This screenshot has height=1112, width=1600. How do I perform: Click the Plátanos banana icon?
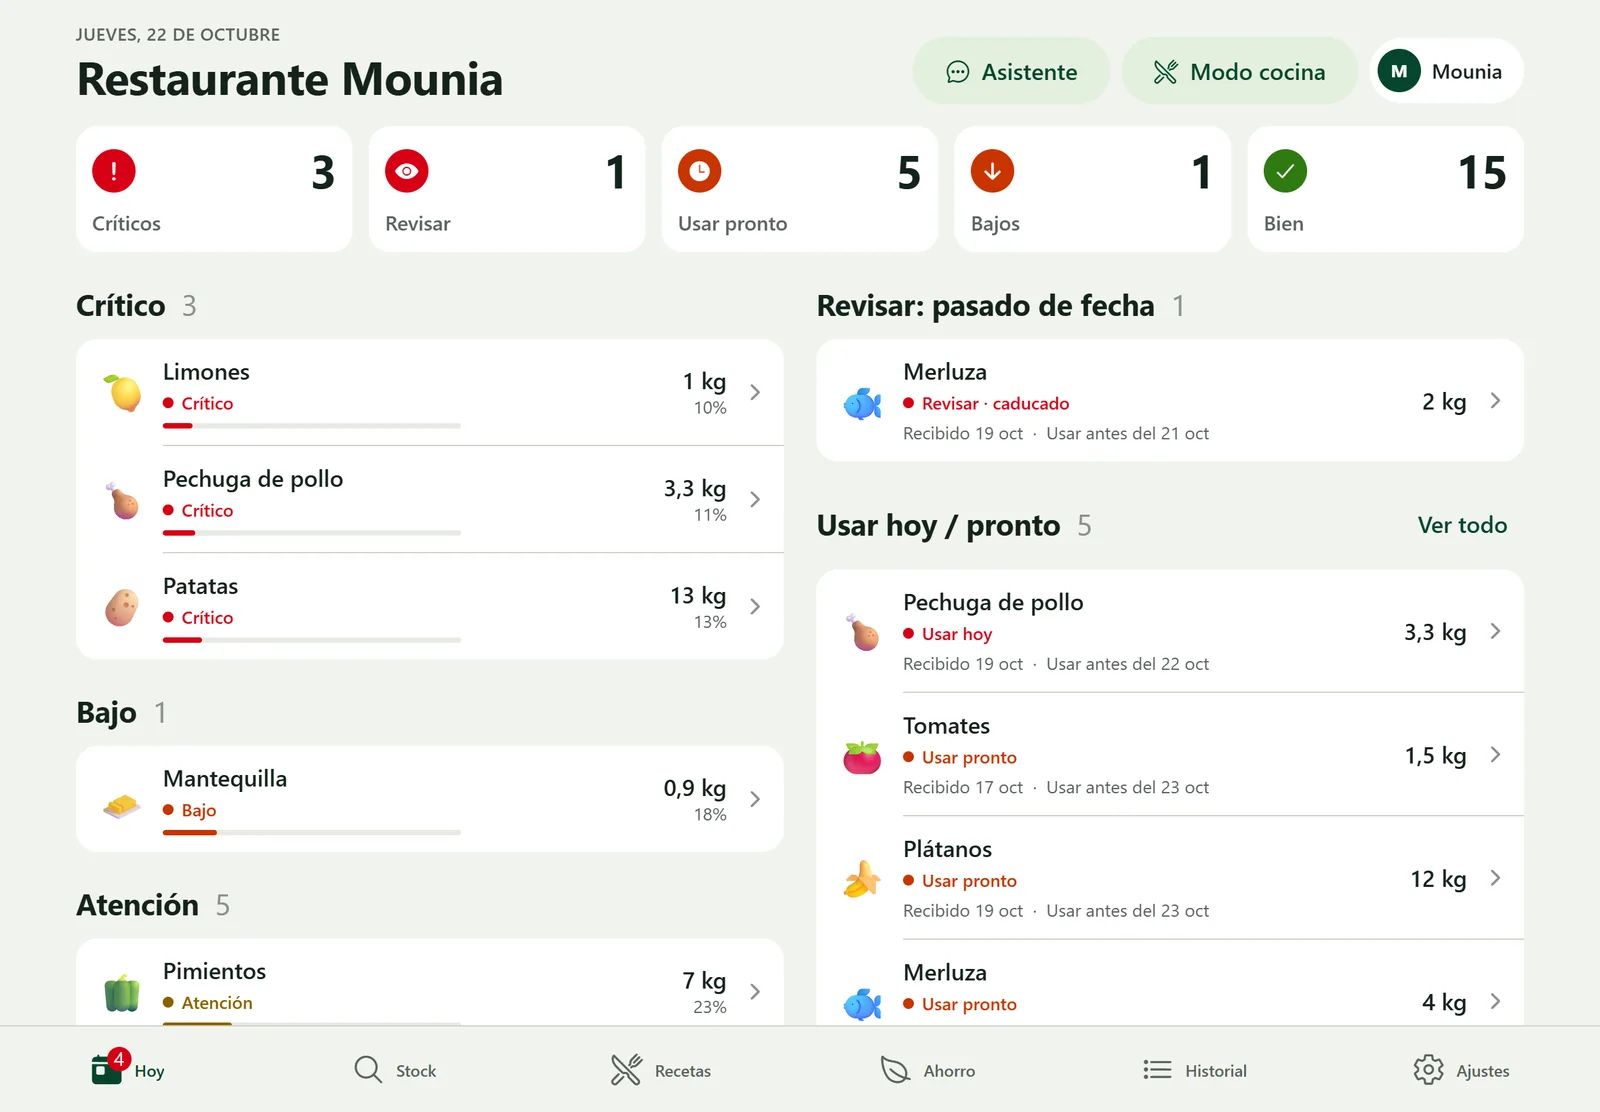click(x=862, y=880)
